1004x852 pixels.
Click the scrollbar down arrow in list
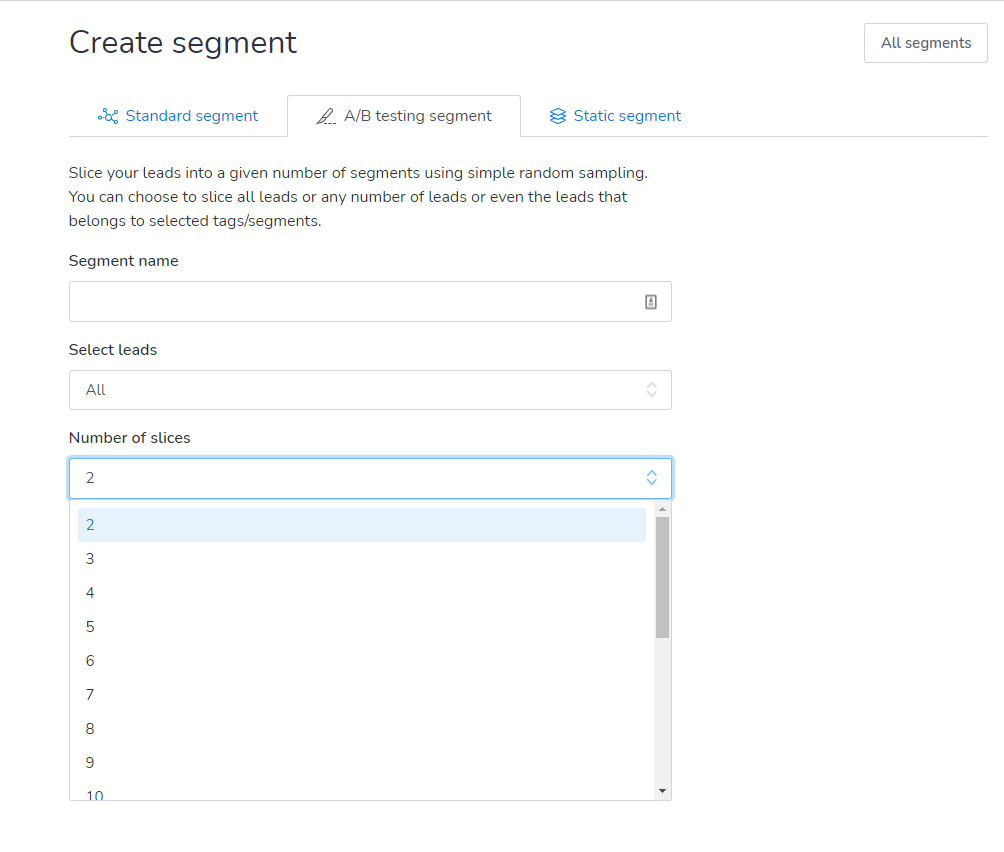point(662,790)
